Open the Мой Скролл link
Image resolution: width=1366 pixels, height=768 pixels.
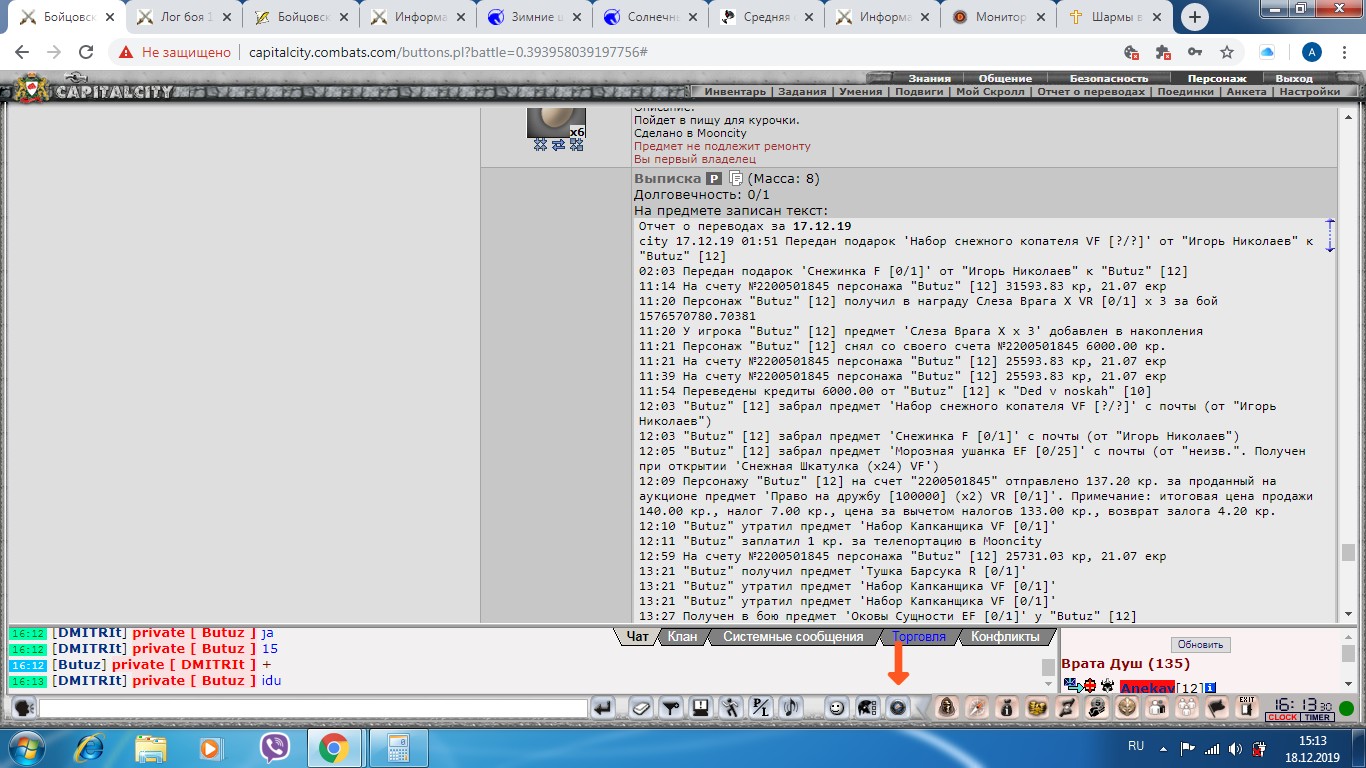click(990, 92)
